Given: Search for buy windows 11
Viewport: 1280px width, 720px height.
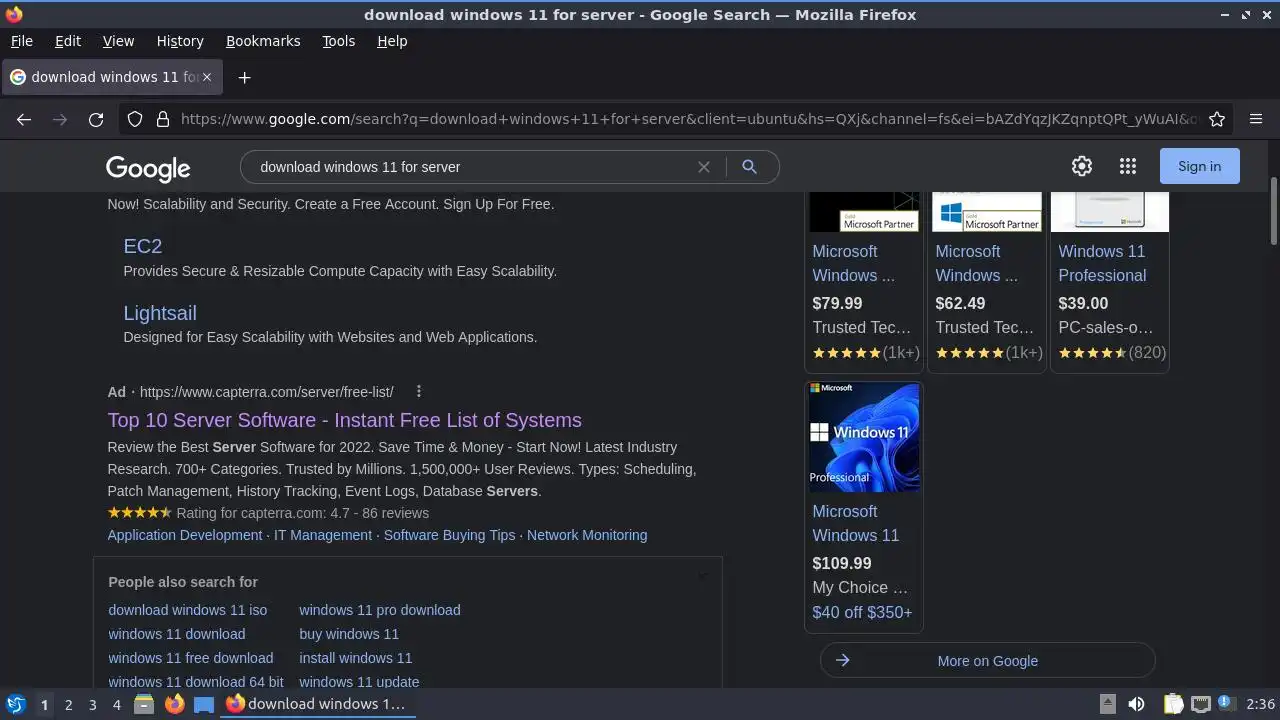Looking at the screenshot, I should pos(349,634).
